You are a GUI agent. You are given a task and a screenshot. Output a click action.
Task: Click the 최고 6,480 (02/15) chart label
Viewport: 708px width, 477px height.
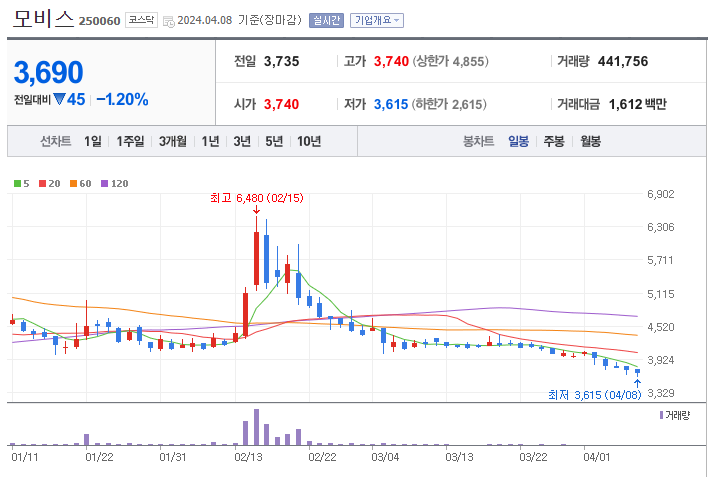tap(256, 198)
